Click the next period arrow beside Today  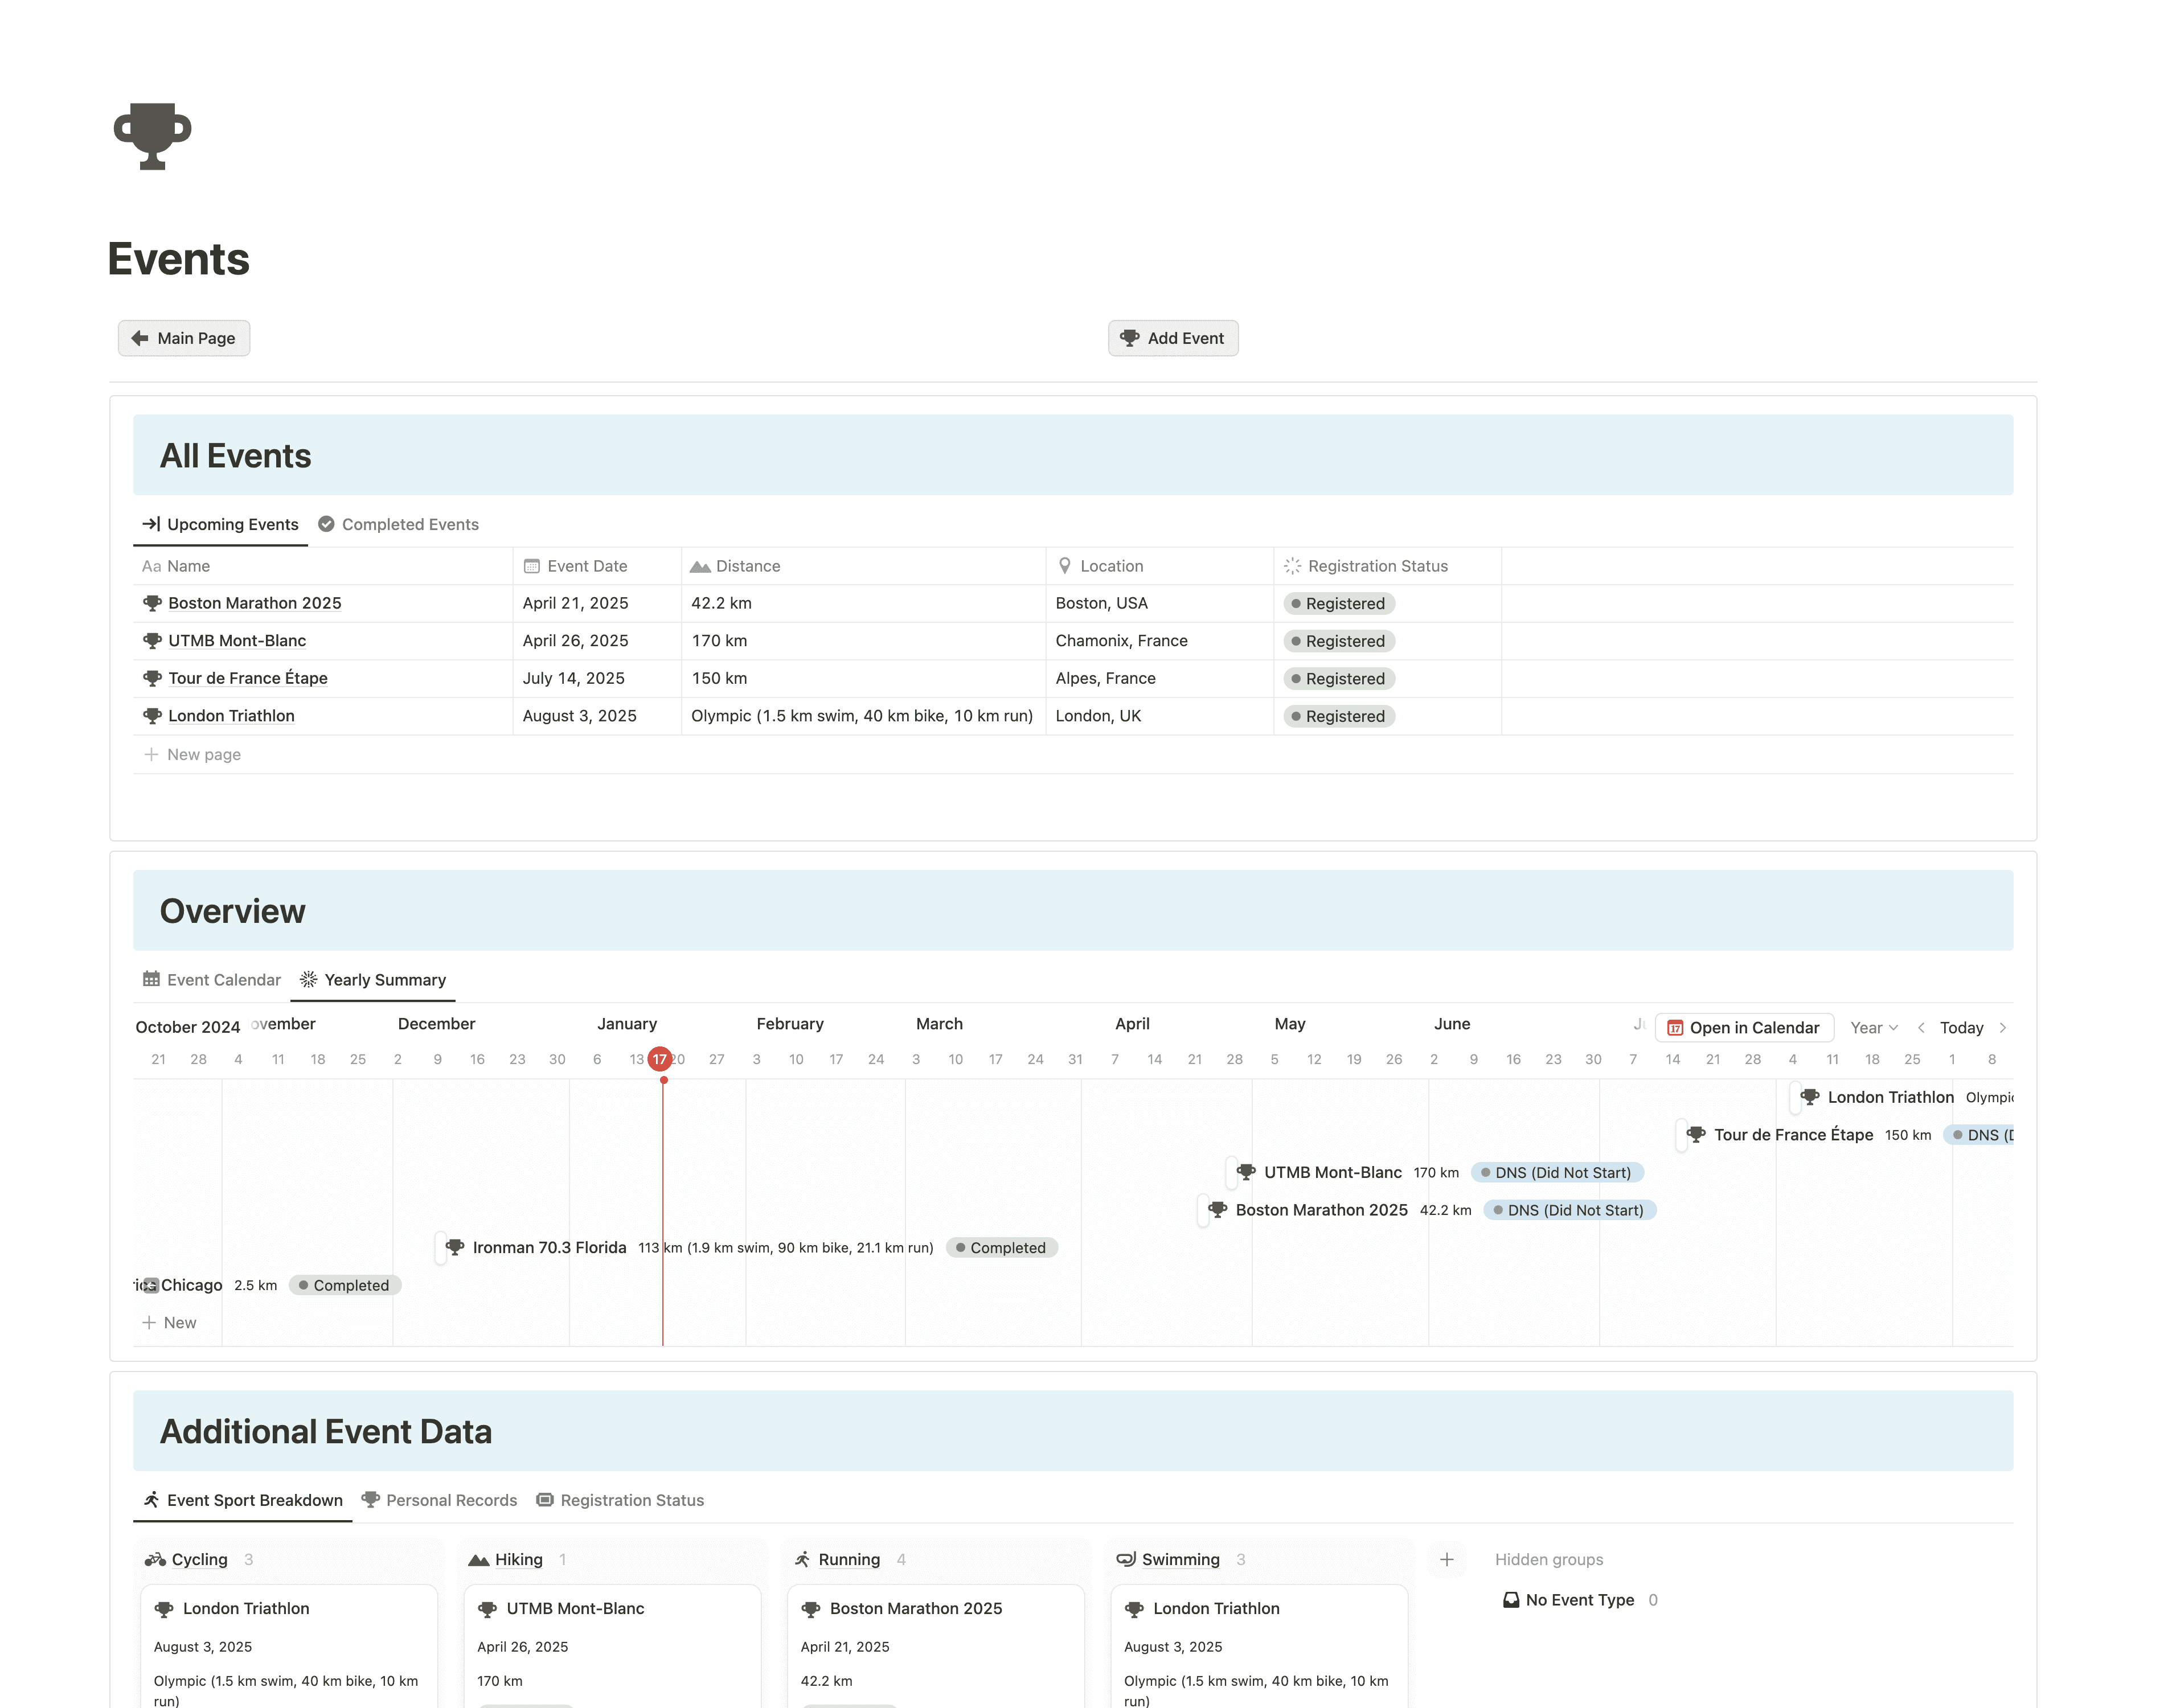pyautogui.click(x=2002, y=1027)
